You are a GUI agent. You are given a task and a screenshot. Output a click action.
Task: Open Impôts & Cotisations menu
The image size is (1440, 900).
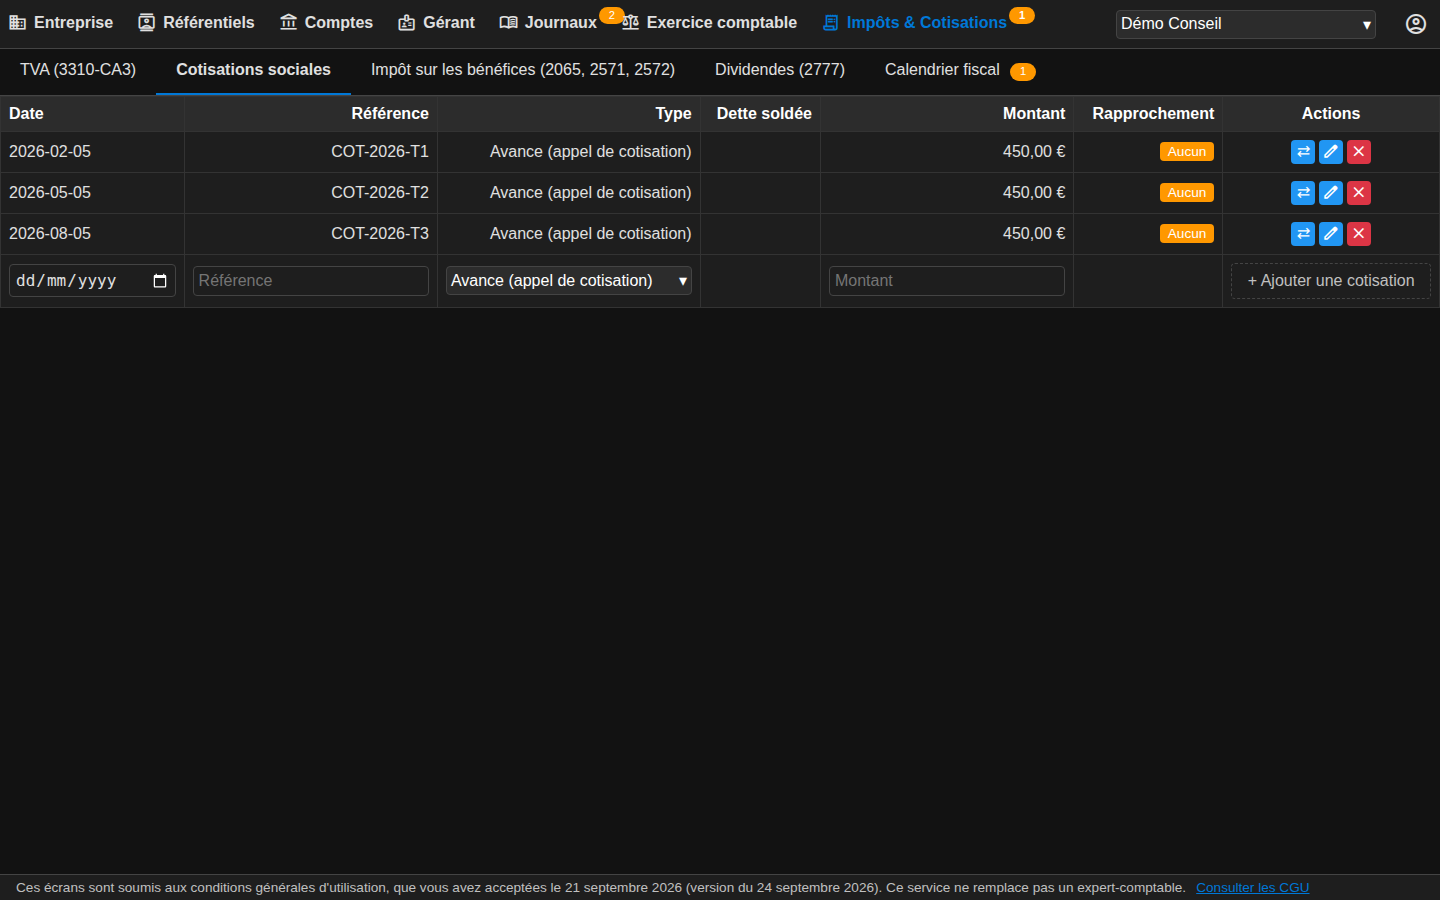[x=914, y=23]
